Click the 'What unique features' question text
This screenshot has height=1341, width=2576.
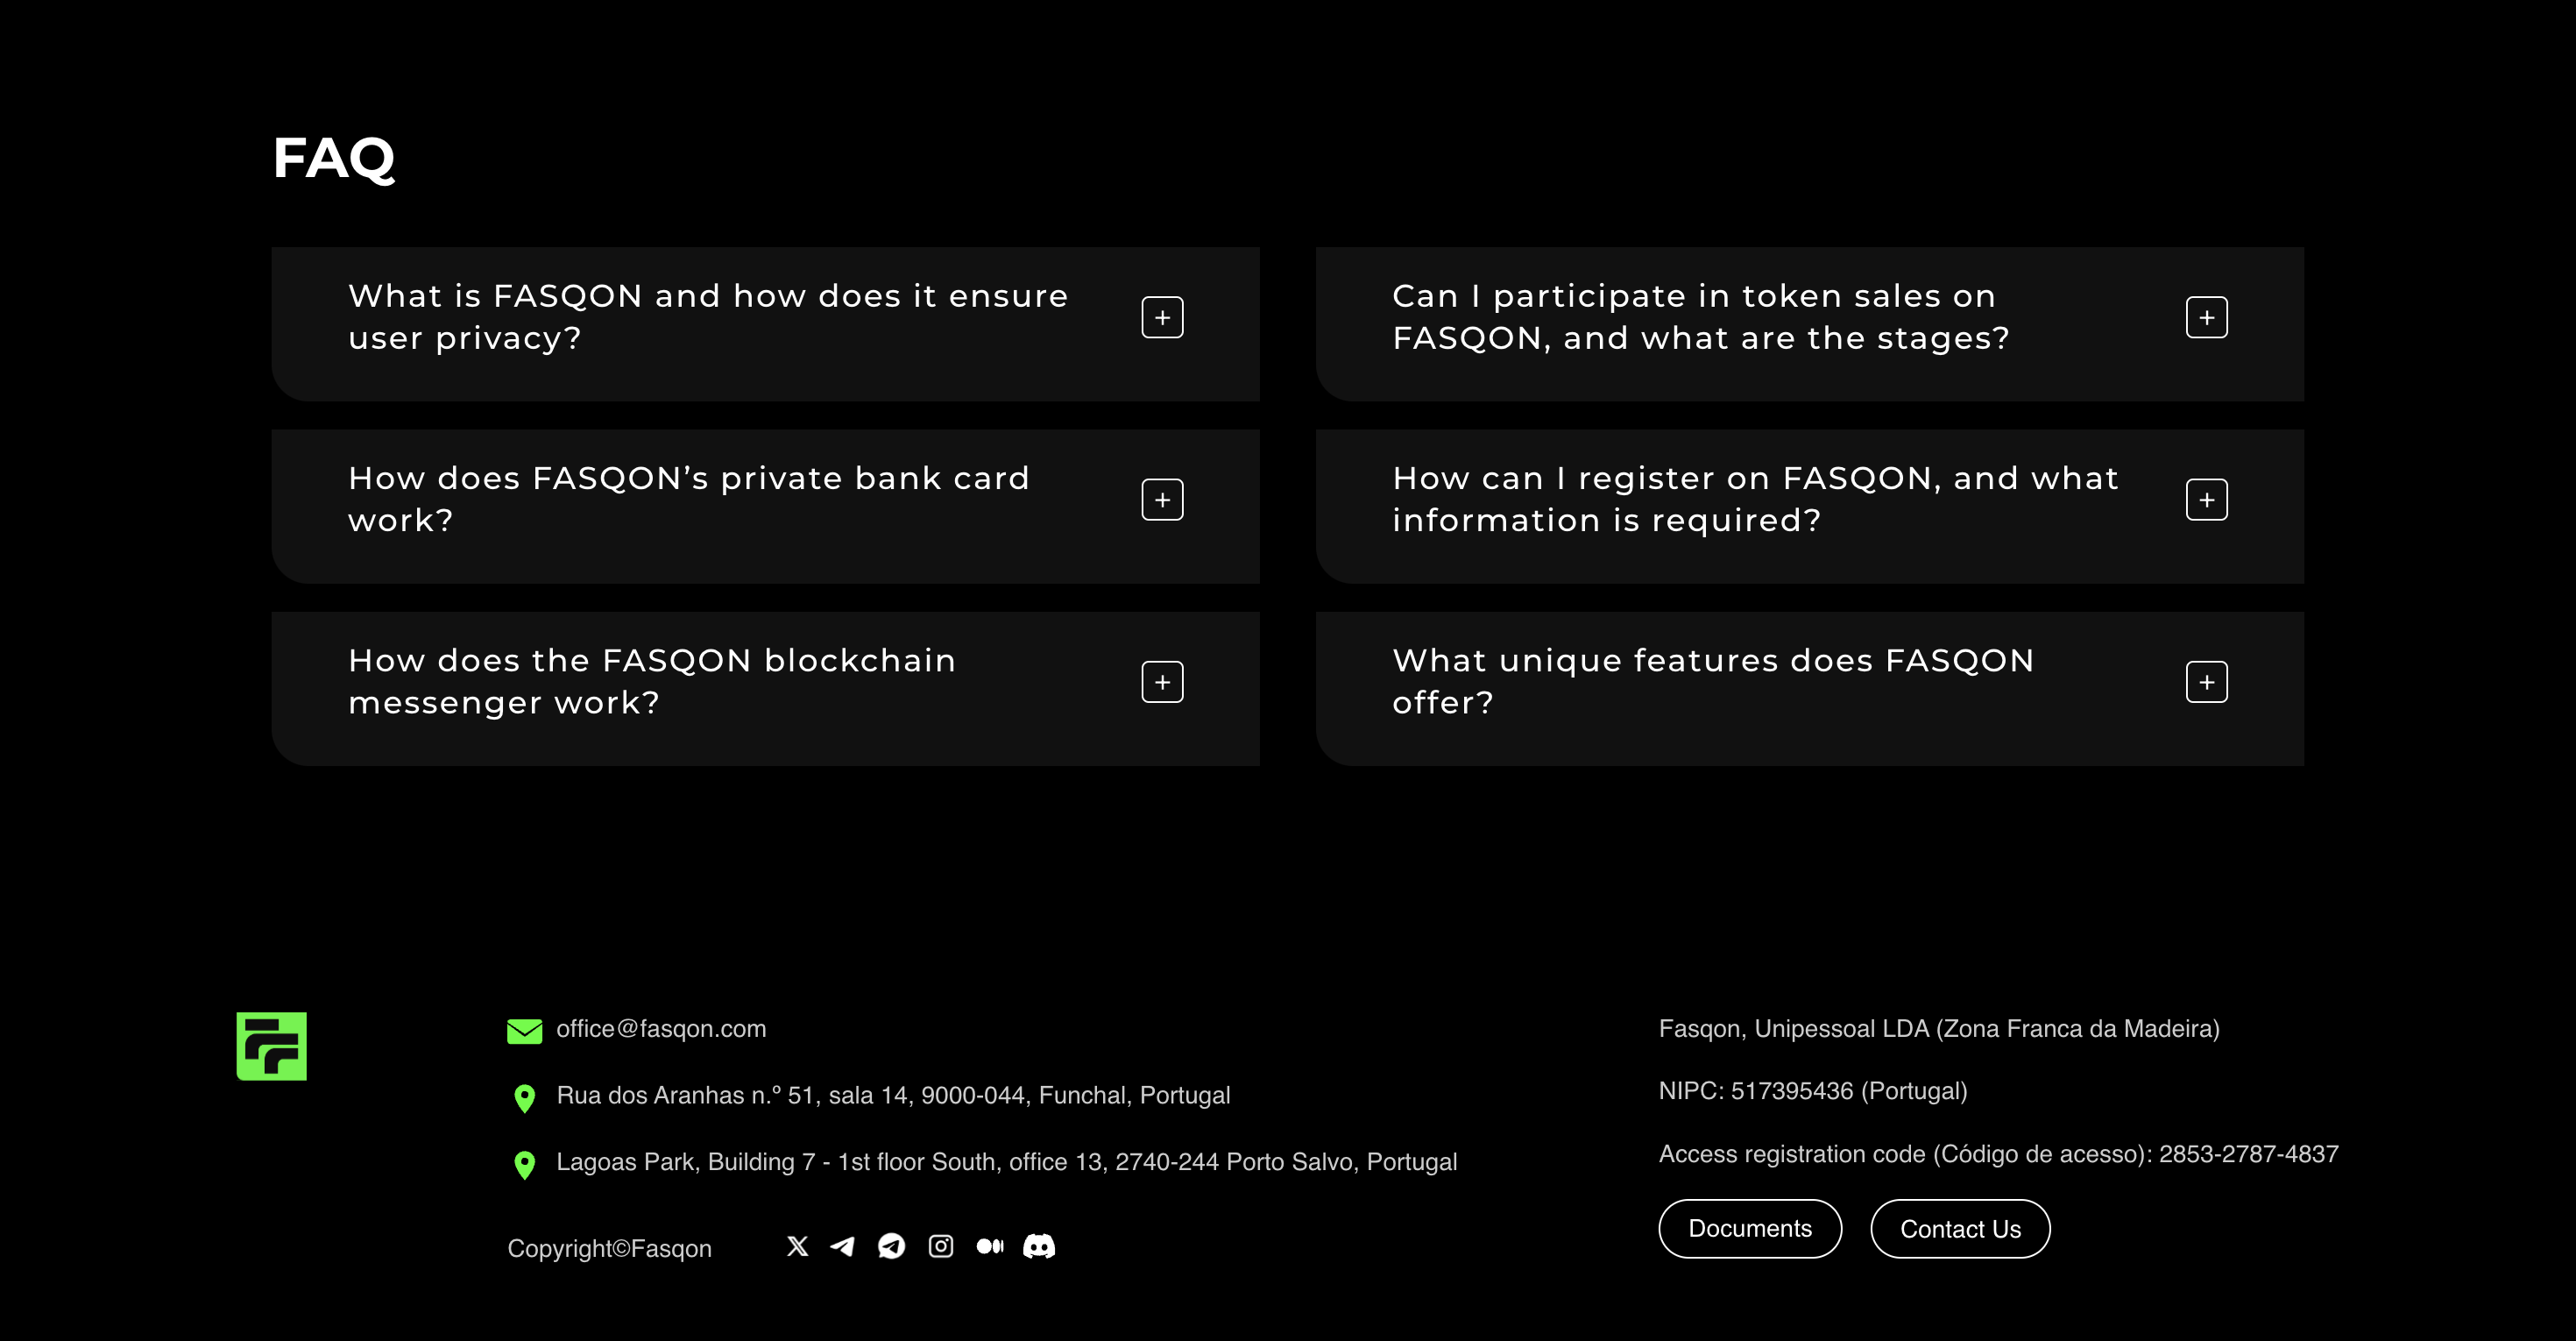click(x=1713, y=681)
